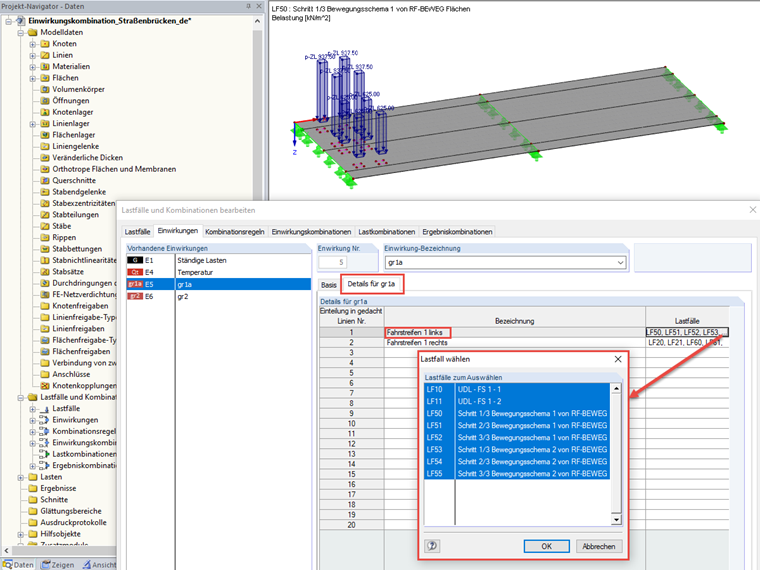The image size is (760, 570).
Task: Expand the Materialien tree node
Action: click(x=32, y=67)
